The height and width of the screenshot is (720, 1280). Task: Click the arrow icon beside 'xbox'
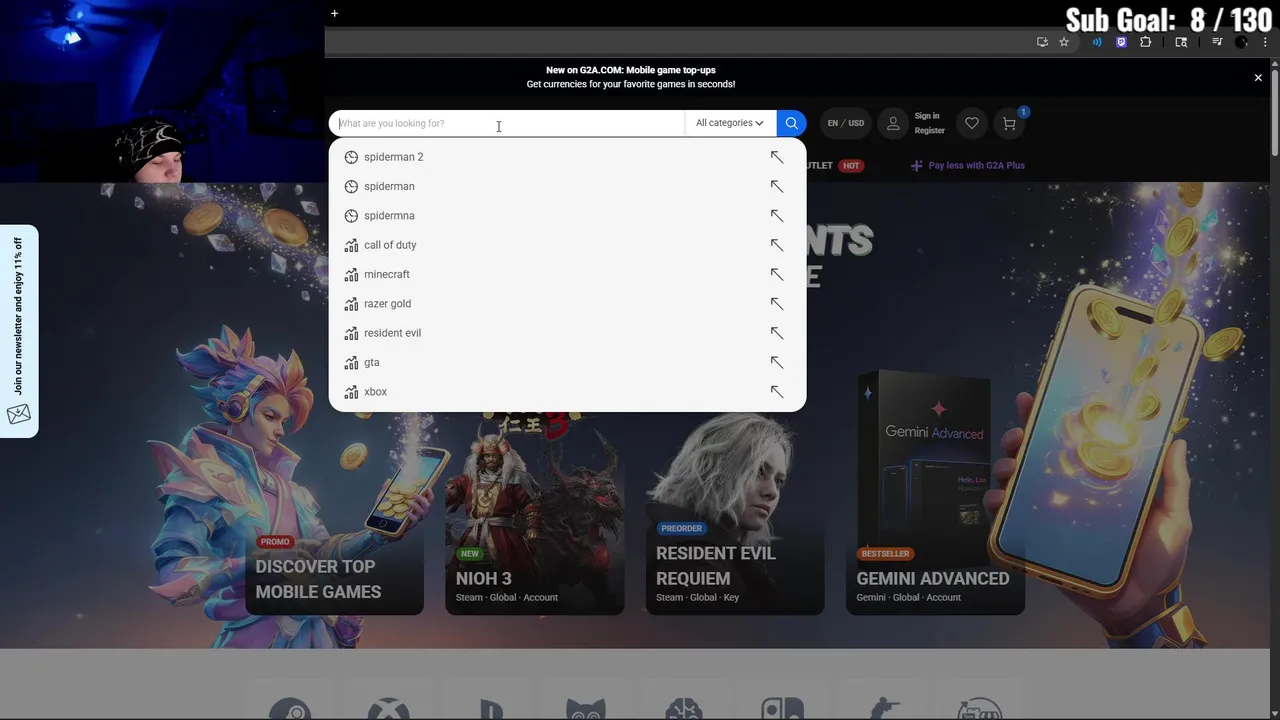(776, 392)
